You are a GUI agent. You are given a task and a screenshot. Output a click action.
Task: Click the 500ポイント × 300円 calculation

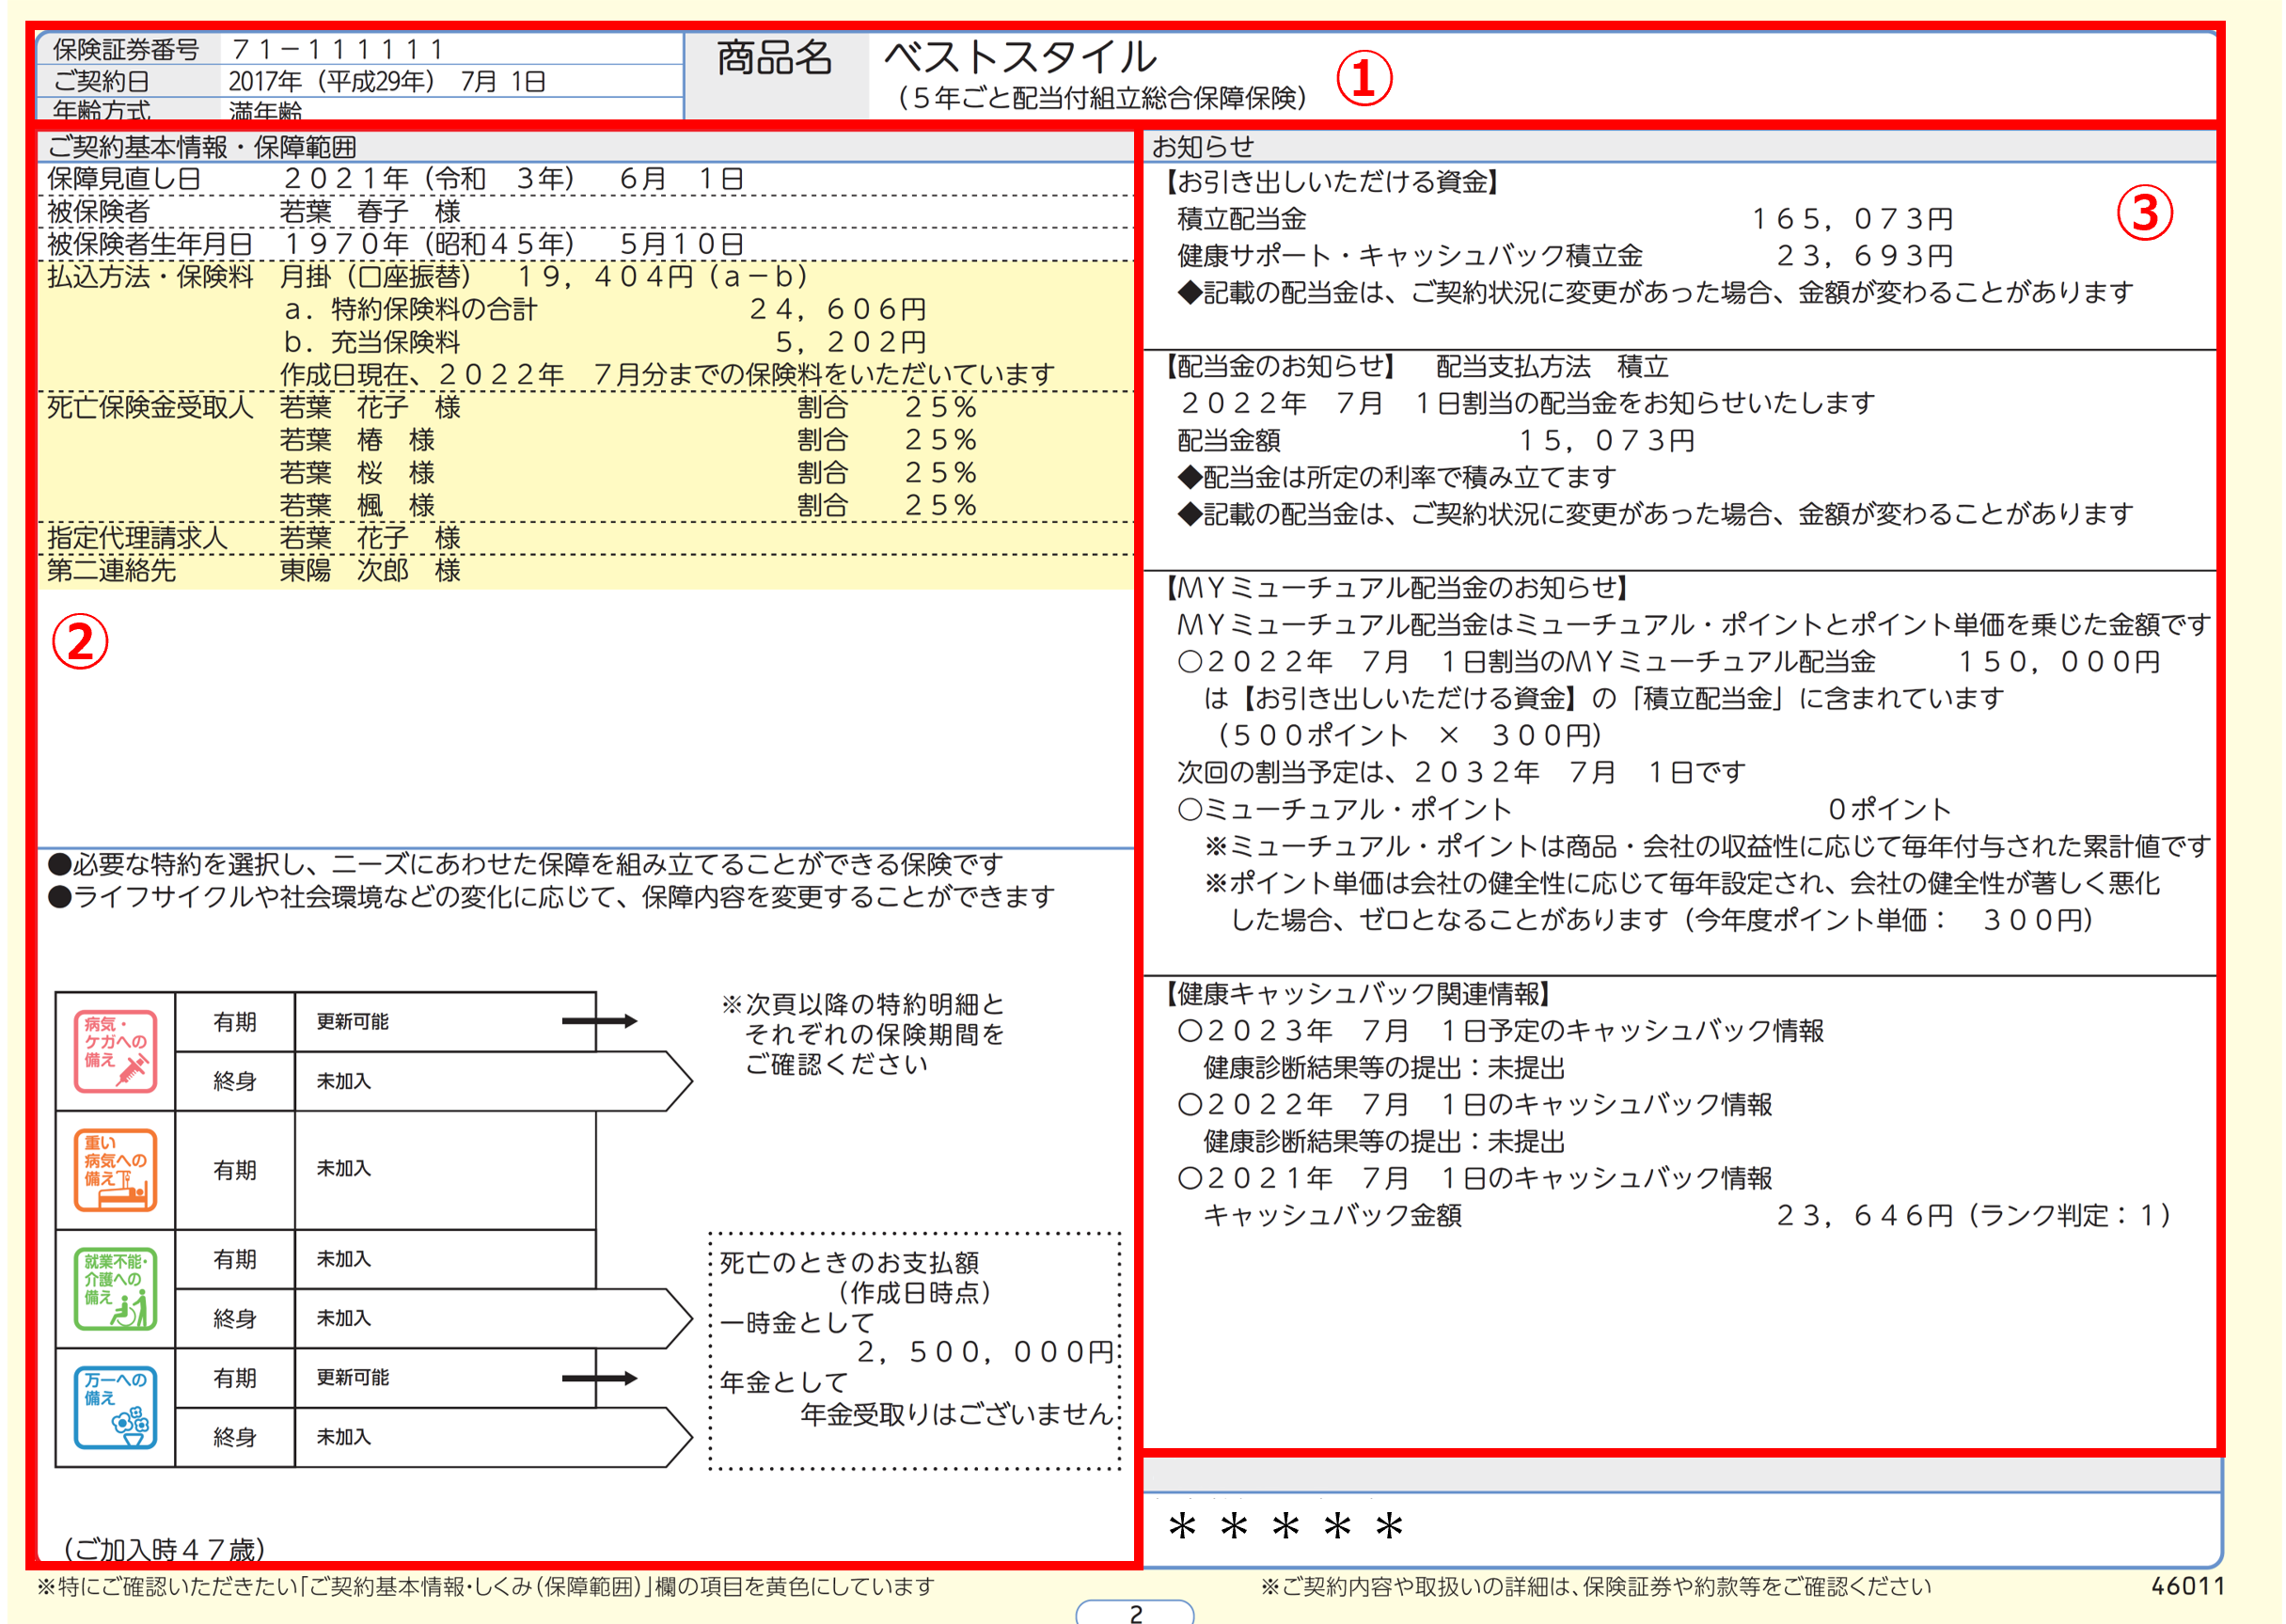pos(1408,736)
